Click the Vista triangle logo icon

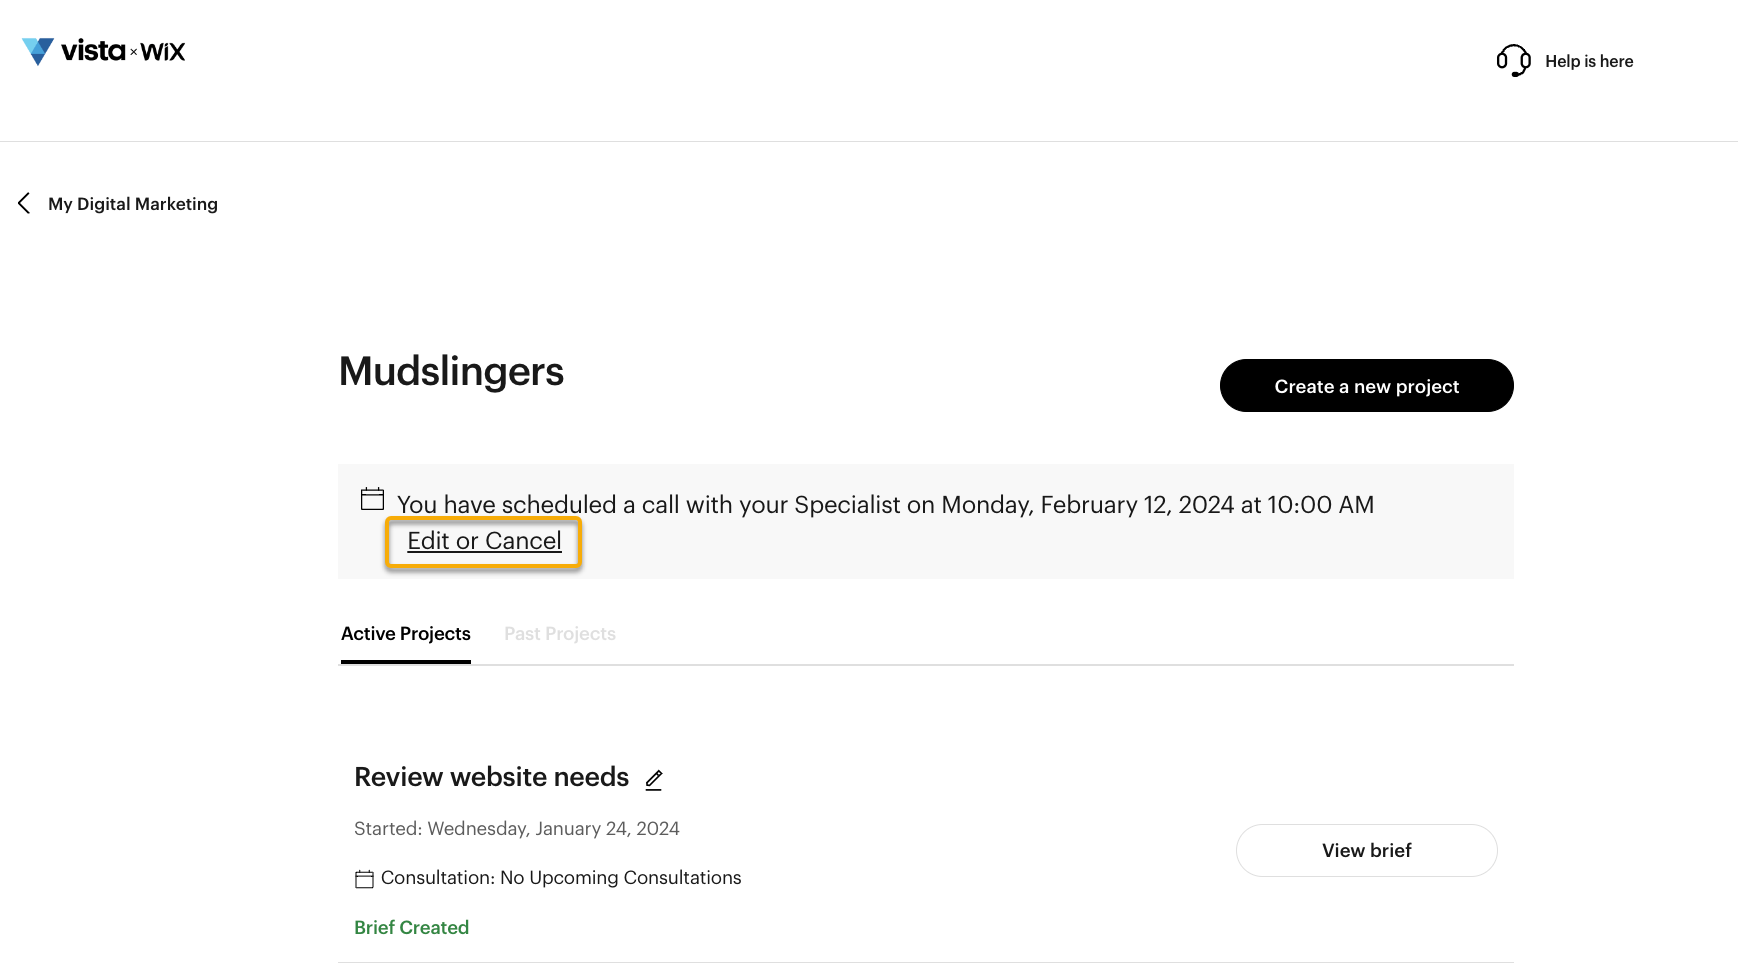tap(38, 51)
